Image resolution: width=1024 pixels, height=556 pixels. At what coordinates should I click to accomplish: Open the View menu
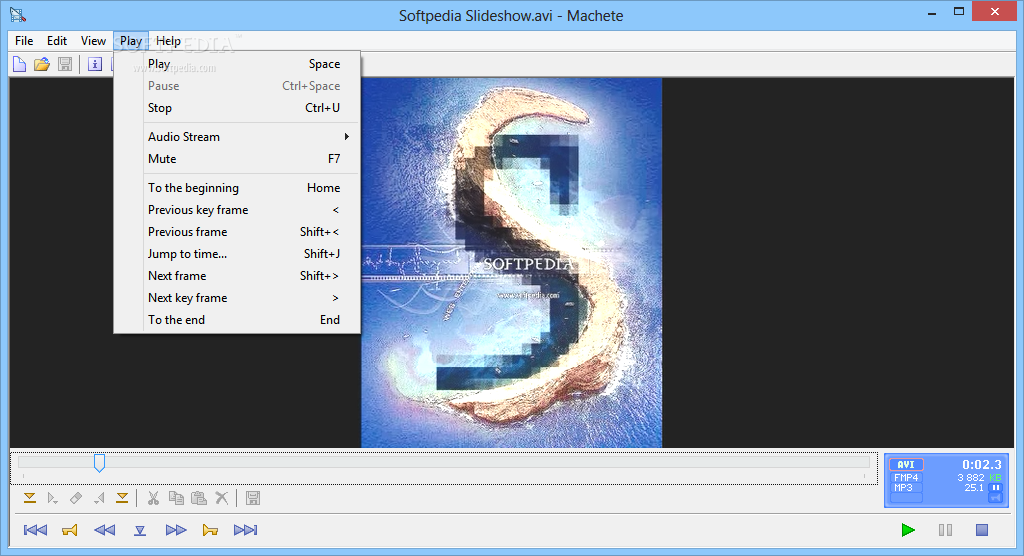[x=93, y=41]
